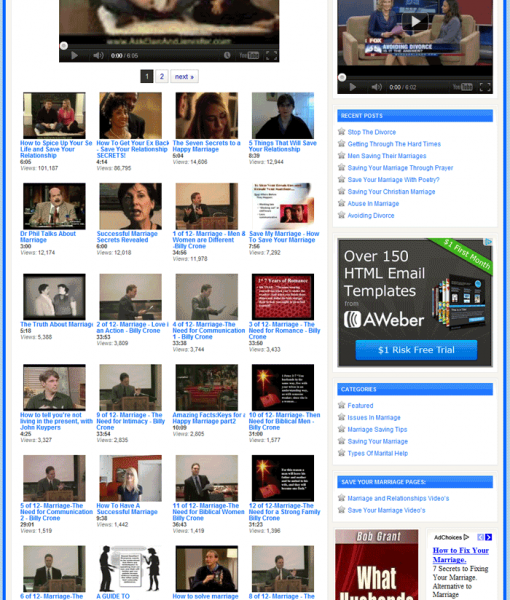Play the main video player
The width and height of the screenshot is (510, 600).
(74, 55)
